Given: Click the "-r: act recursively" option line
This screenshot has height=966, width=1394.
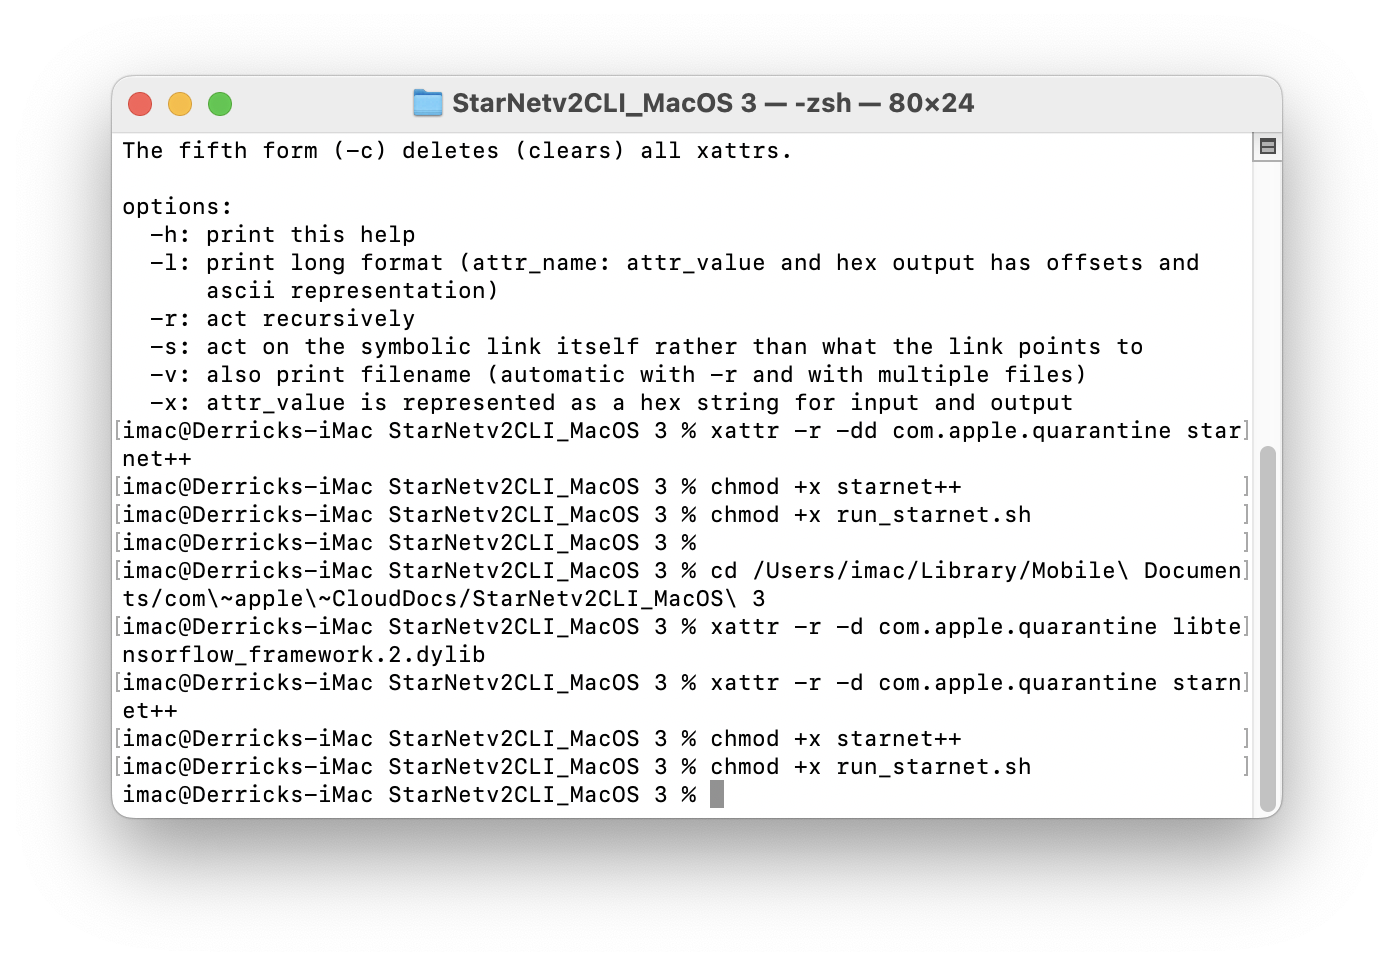Looking at the screenshot, I should click(x=282, y=319).
